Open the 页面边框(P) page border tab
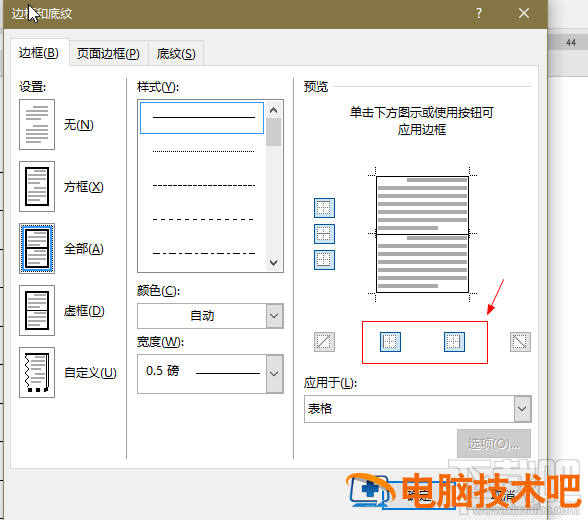 108,54
